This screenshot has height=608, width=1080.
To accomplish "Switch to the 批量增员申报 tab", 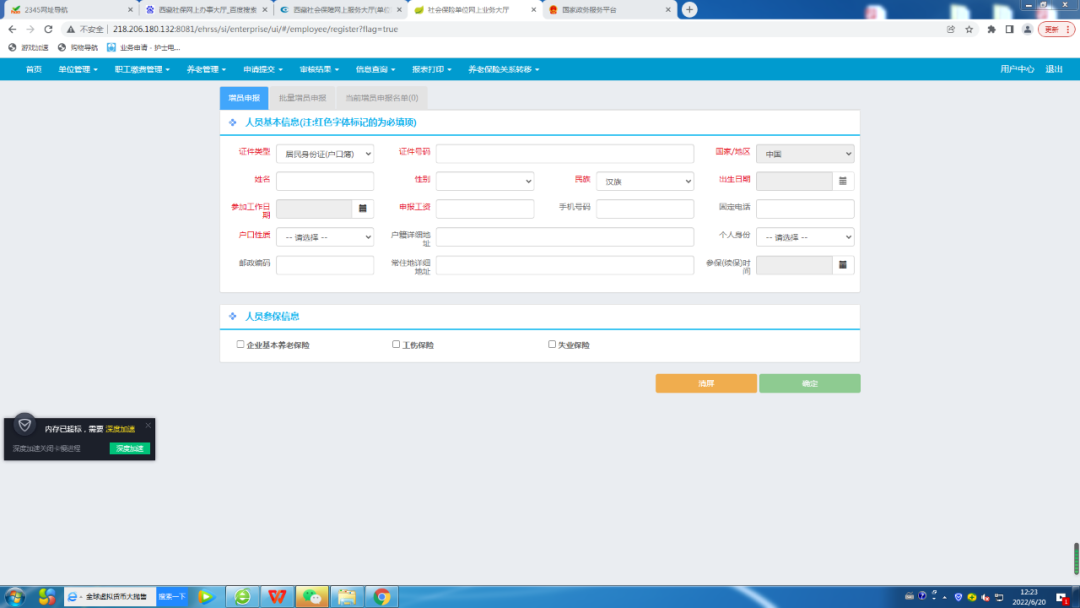I will [302, 98].
